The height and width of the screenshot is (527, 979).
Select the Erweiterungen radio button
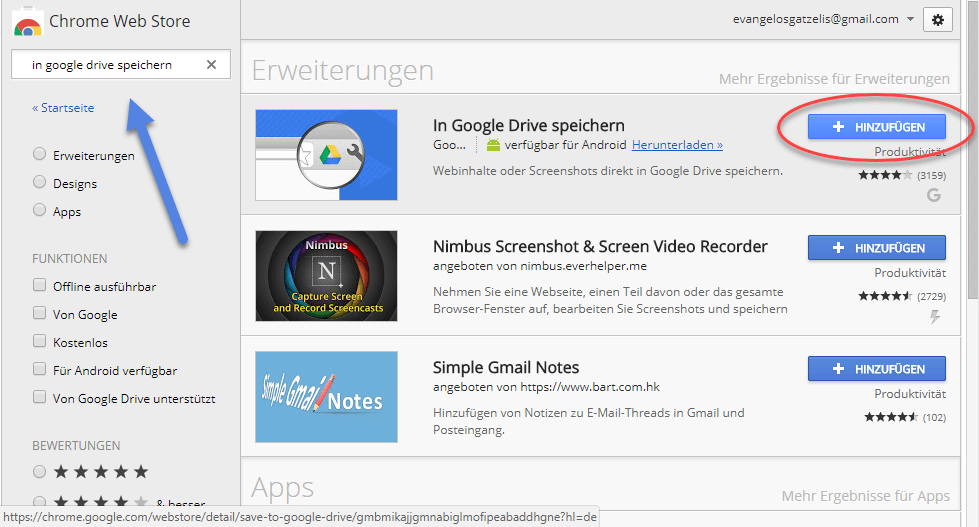click(40, 155)
